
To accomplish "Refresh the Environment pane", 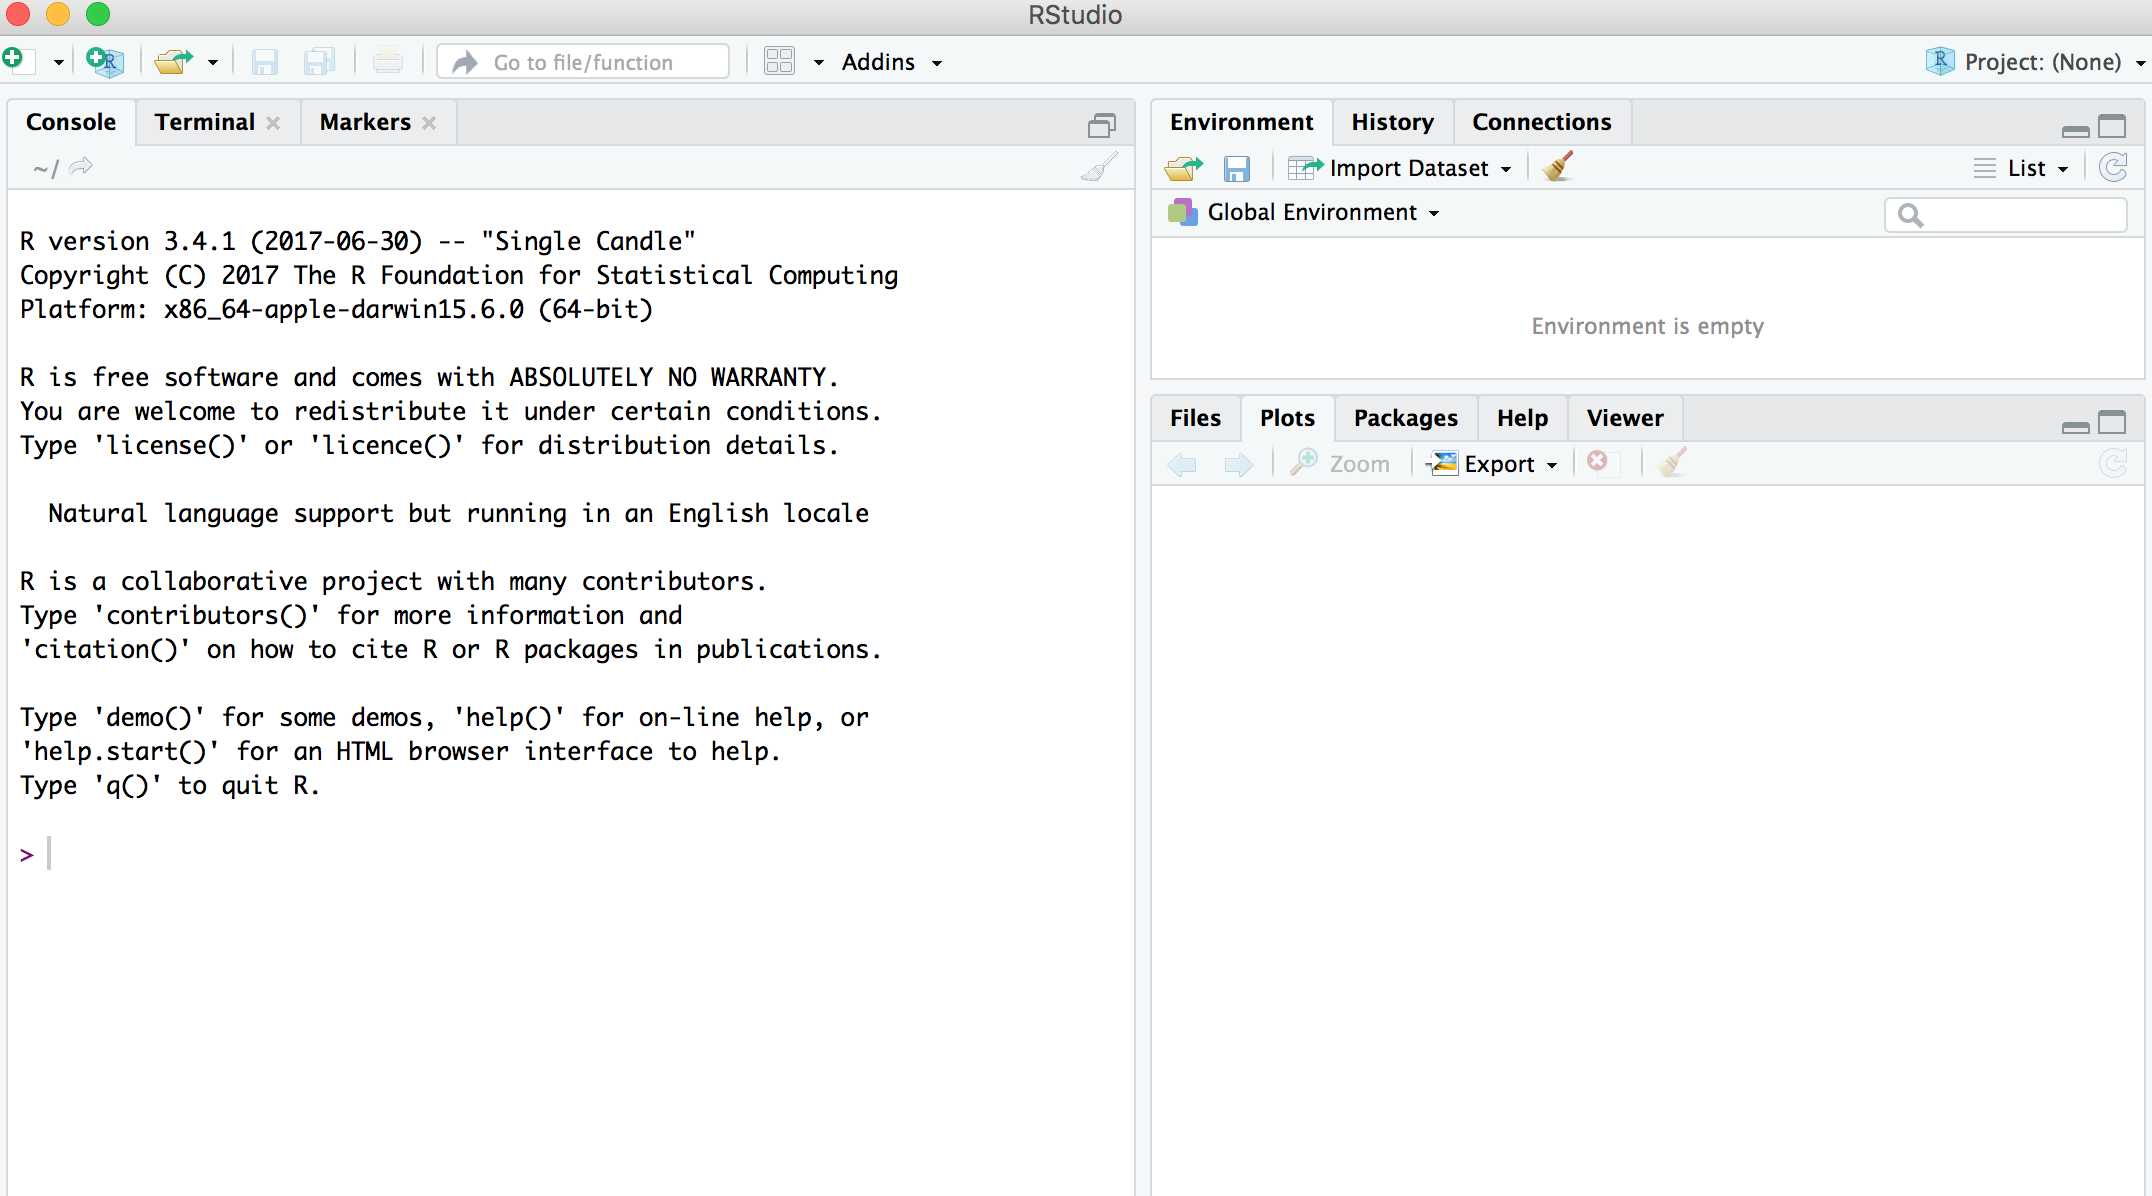I will tap(2113, 167).
